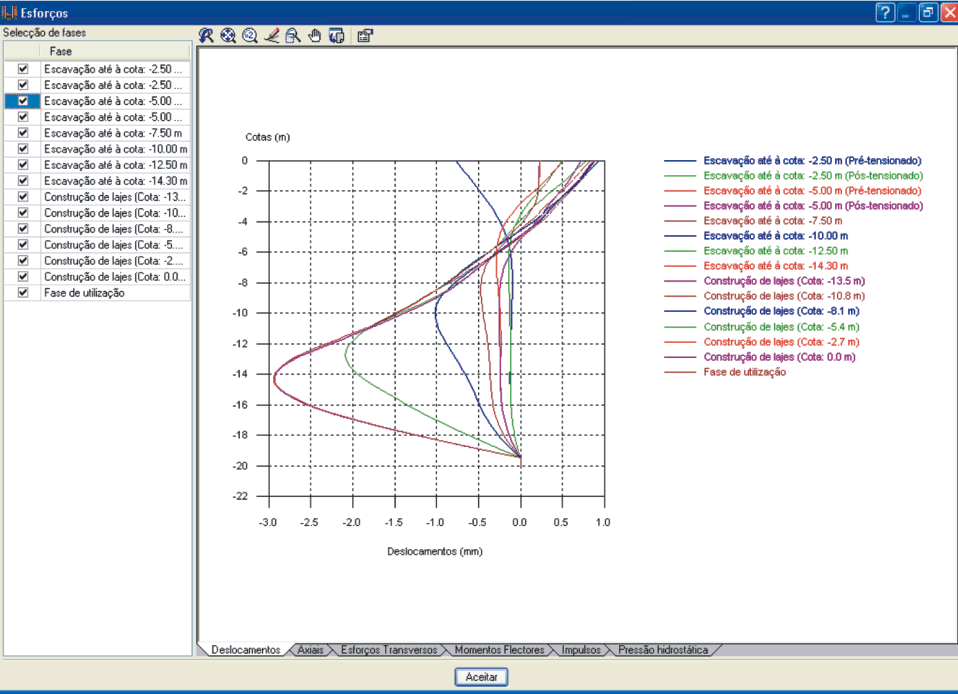
Task: Toggle the 'Escavação até à cota: -7.50 m' checkbox
Action: 23,133
